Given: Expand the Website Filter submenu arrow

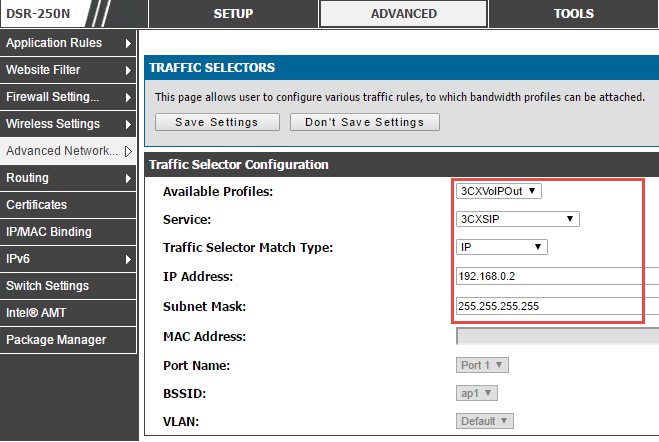Looking at the screenshot, I should tap(128, 70).
